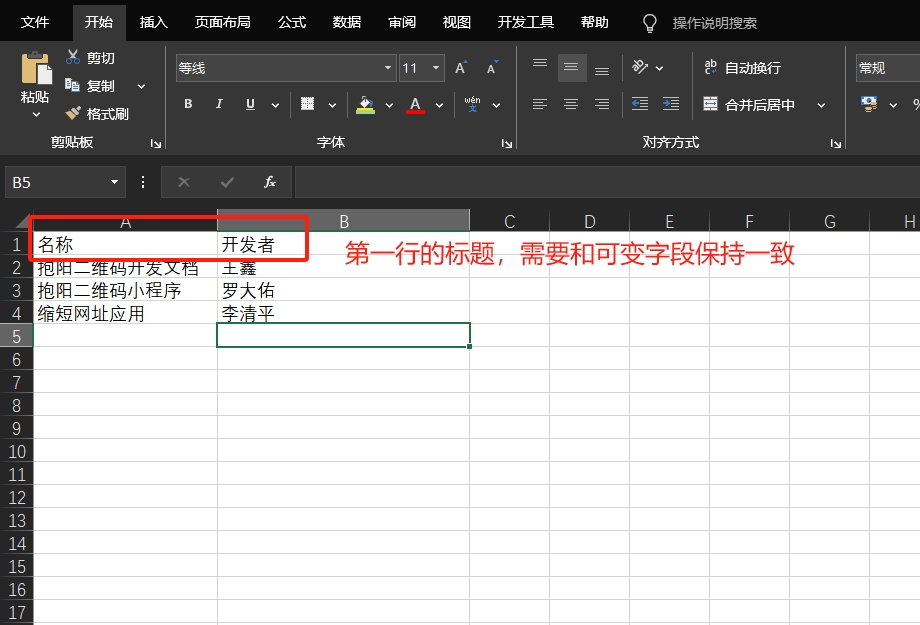Screen dimensions: 920x625
Task: Toggle bold formatting
Action: coord(188,105)
